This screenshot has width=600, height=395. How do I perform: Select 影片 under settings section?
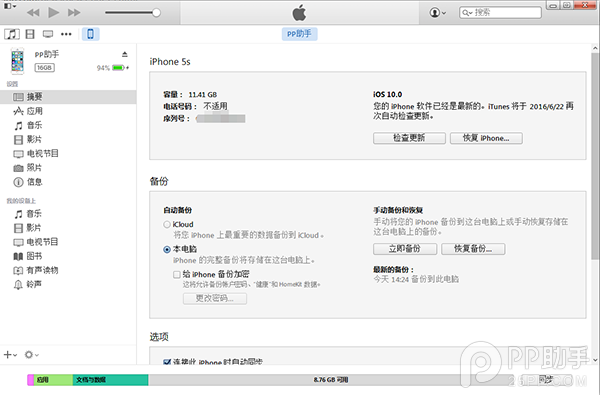coord(68,139)
